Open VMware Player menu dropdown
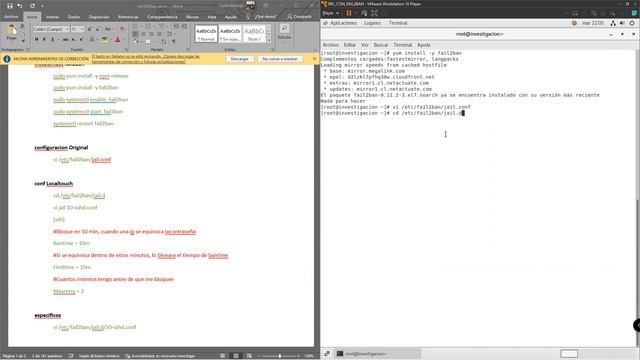 [x=331, y=13]
